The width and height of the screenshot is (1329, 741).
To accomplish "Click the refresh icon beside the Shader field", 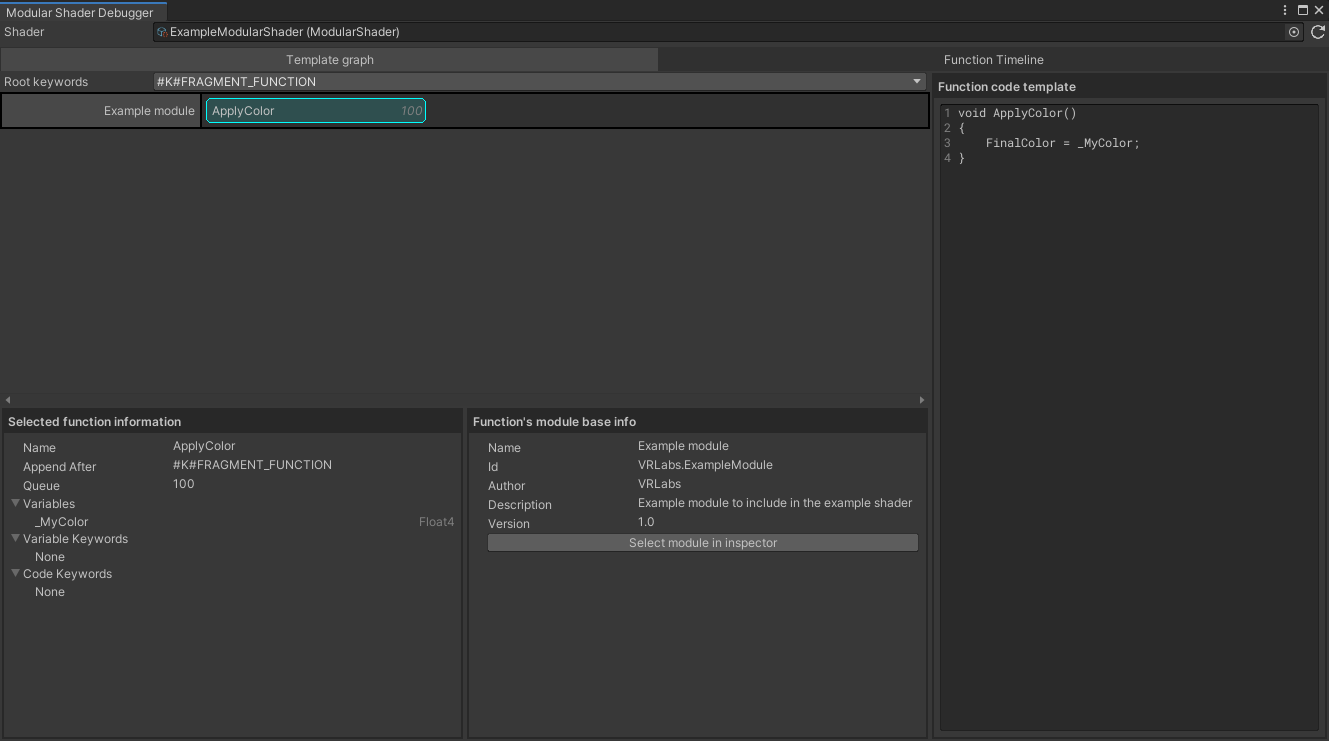I will pyautogui.click(x=1317, y=32).
